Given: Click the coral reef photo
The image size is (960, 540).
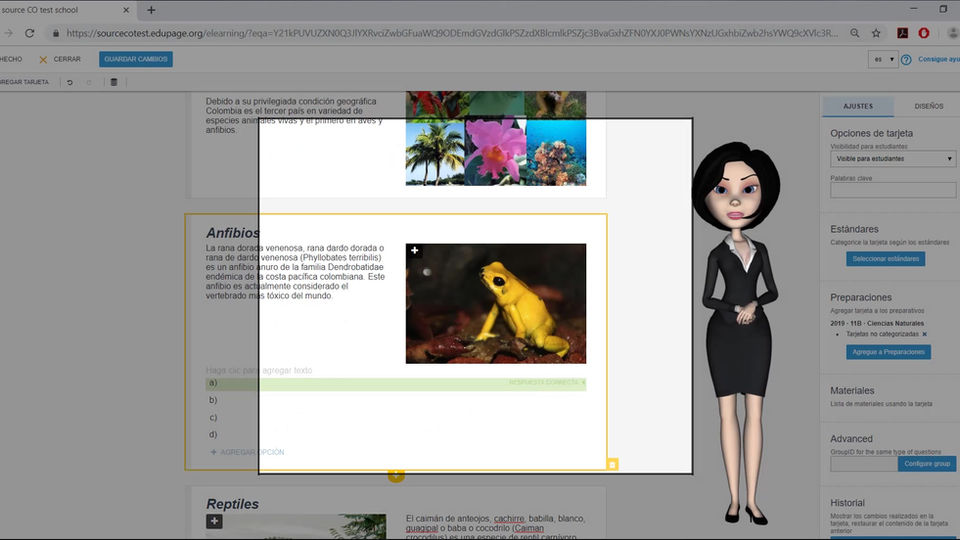Looking at the screenshot, I should tap(556, 152).
